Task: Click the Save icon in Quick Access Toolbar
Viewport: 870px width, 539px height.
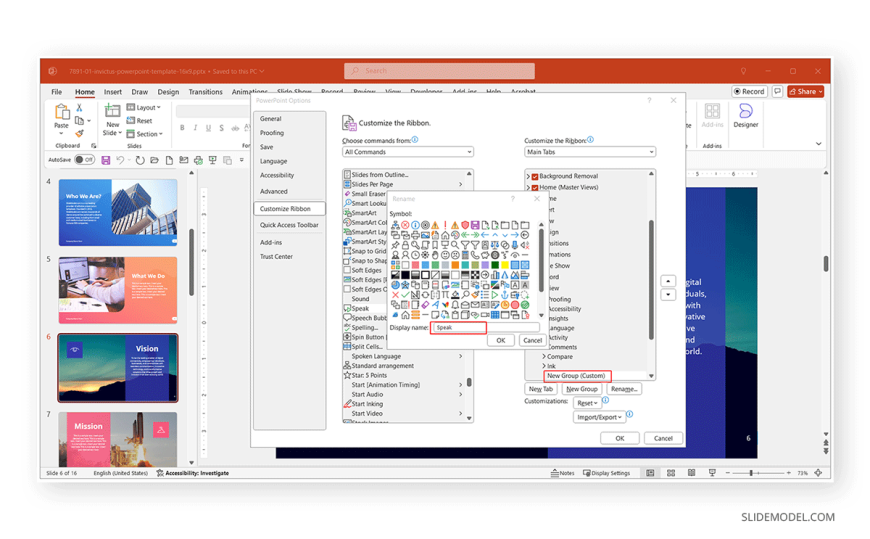Action: click(x=106, y=160)
